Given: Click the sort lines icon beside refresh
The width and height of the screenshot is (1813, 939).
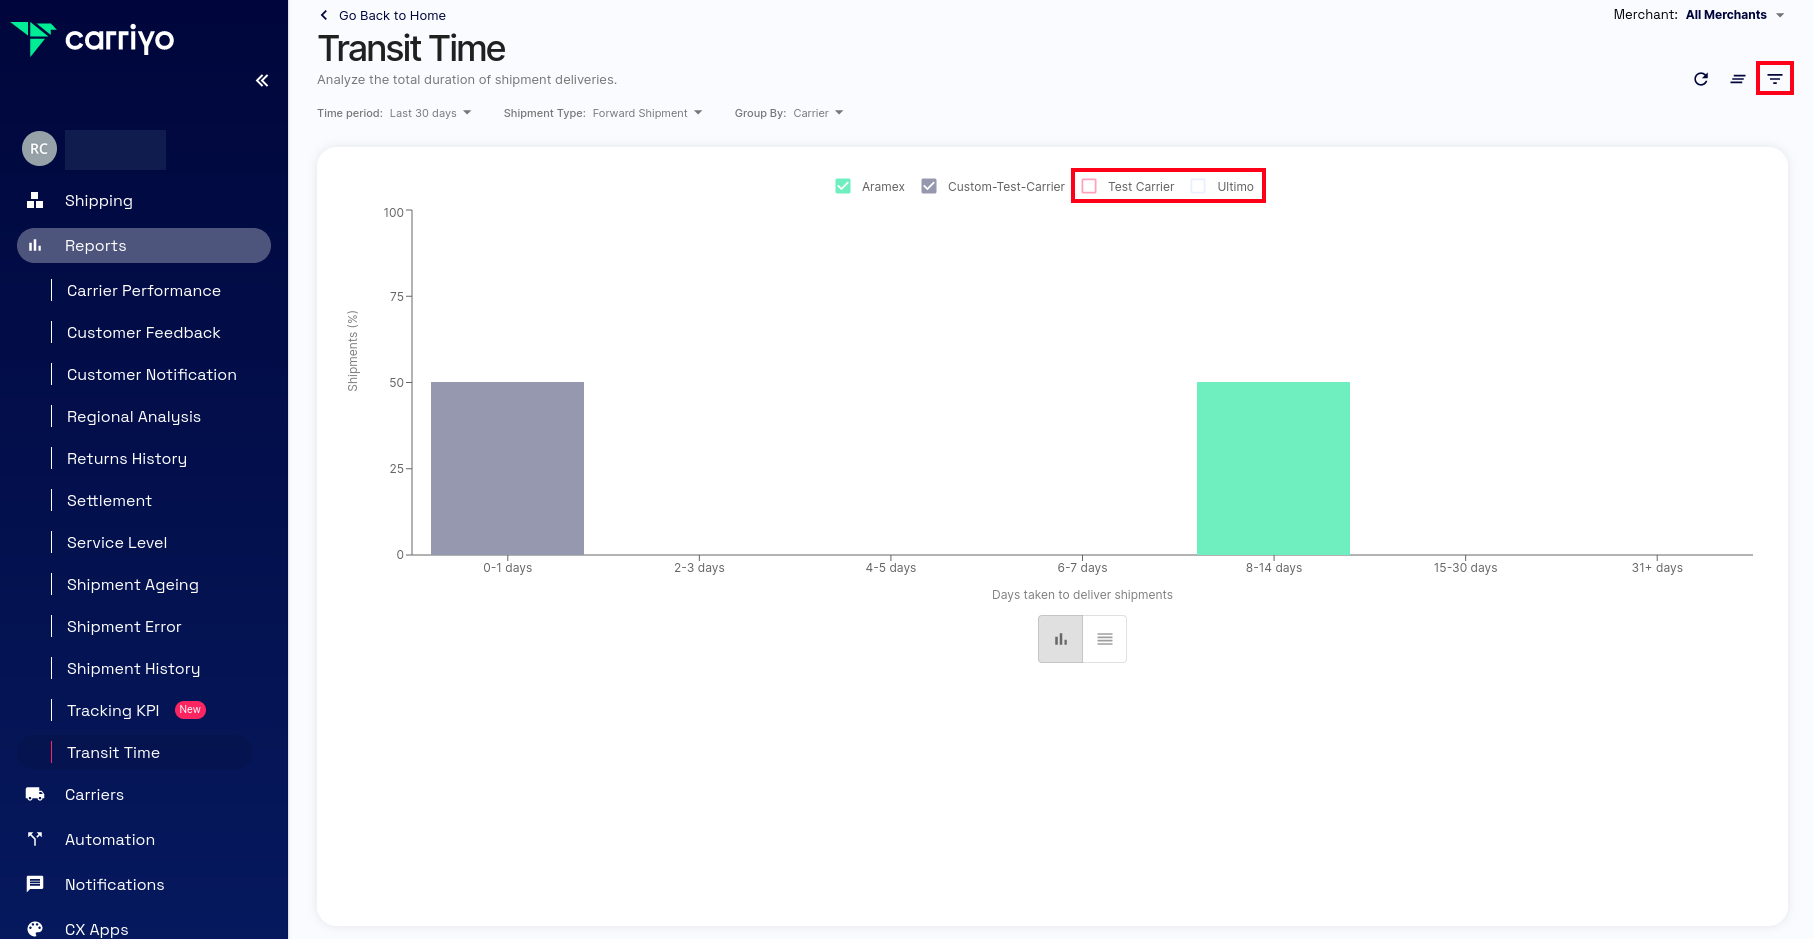Looking at the screenshot, I should click(1738, 79).
